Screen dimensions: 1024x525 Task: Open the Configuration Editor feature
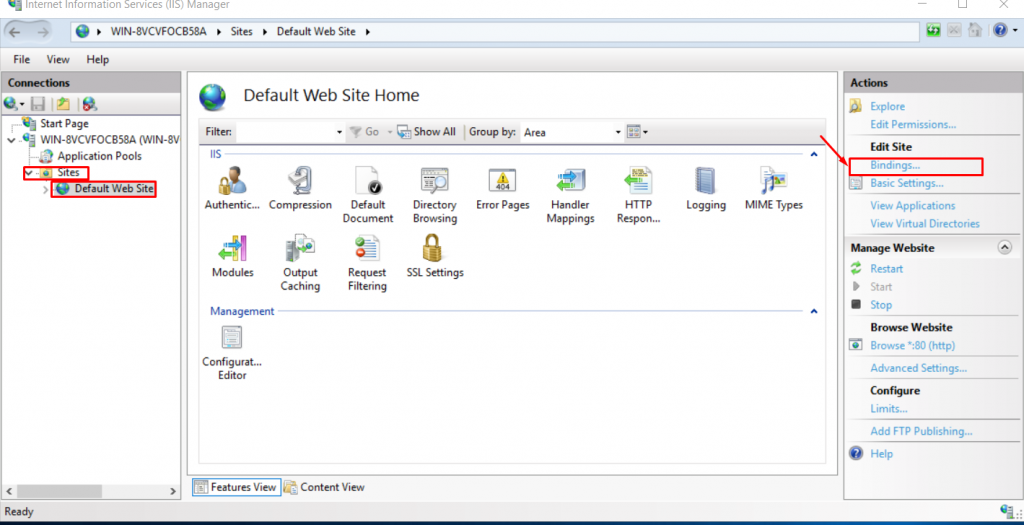click(x=232, y=338)
